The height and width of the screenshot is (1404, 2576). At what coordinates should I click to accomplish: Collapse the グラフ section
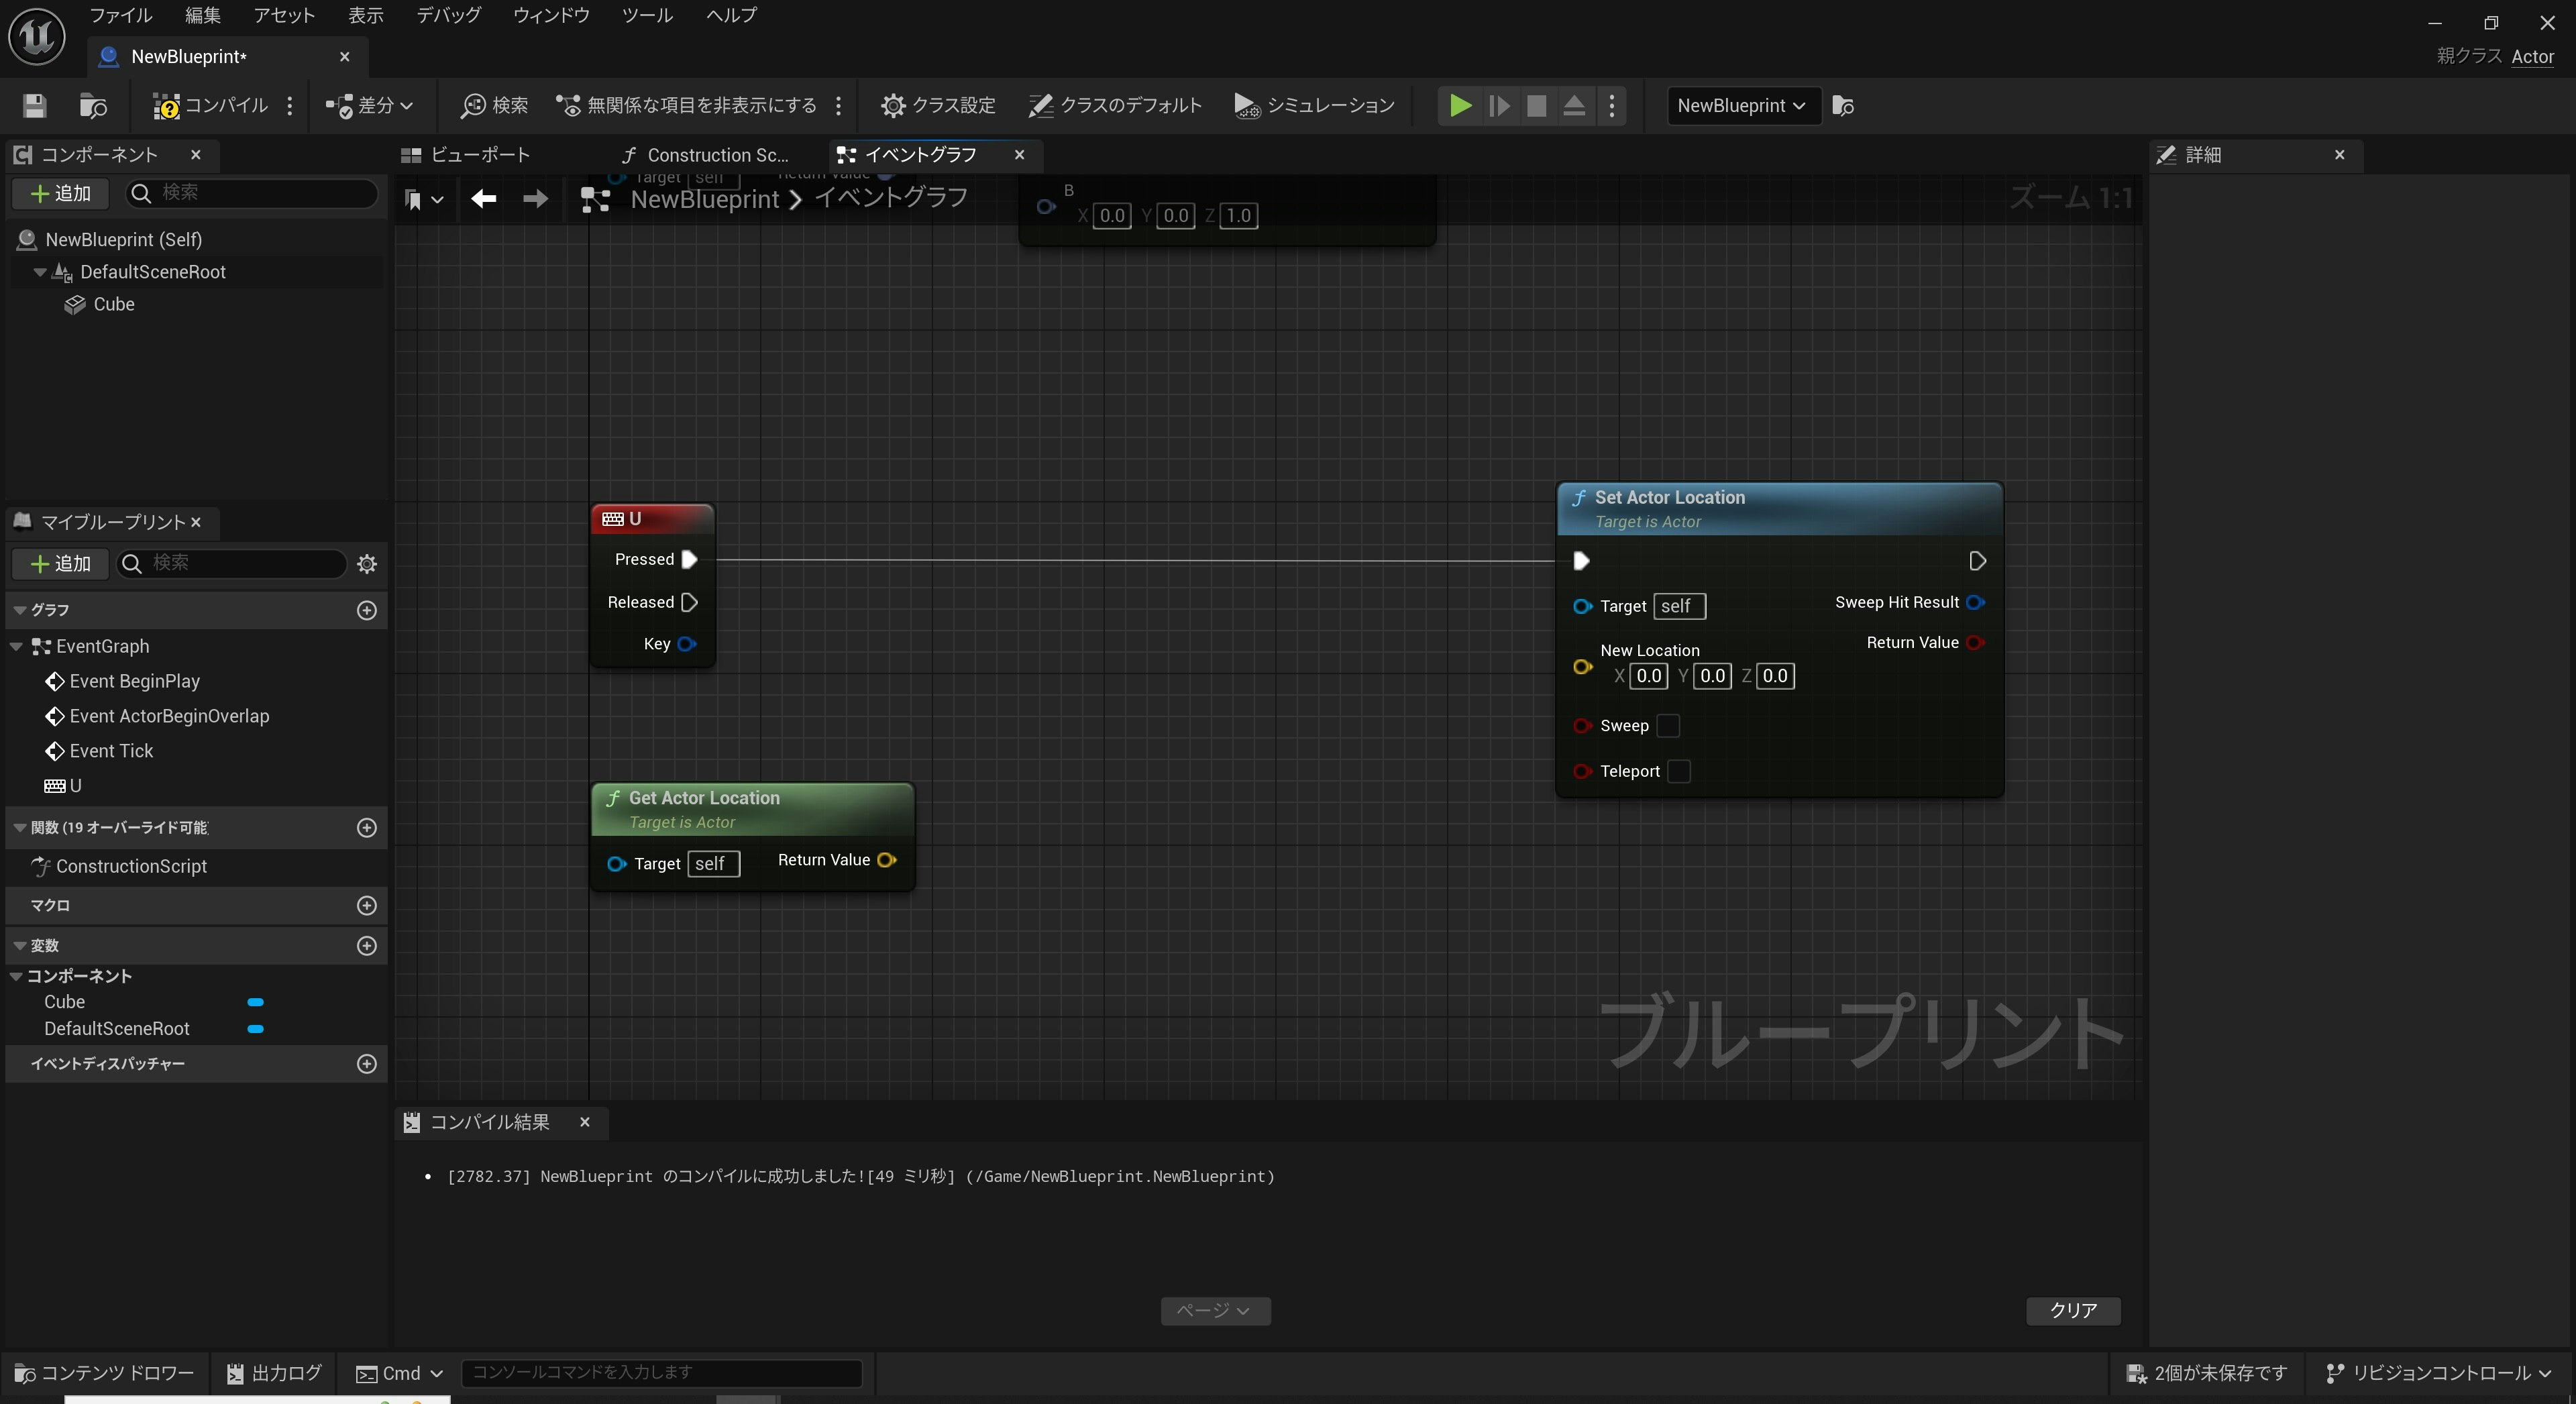point(20,609)
